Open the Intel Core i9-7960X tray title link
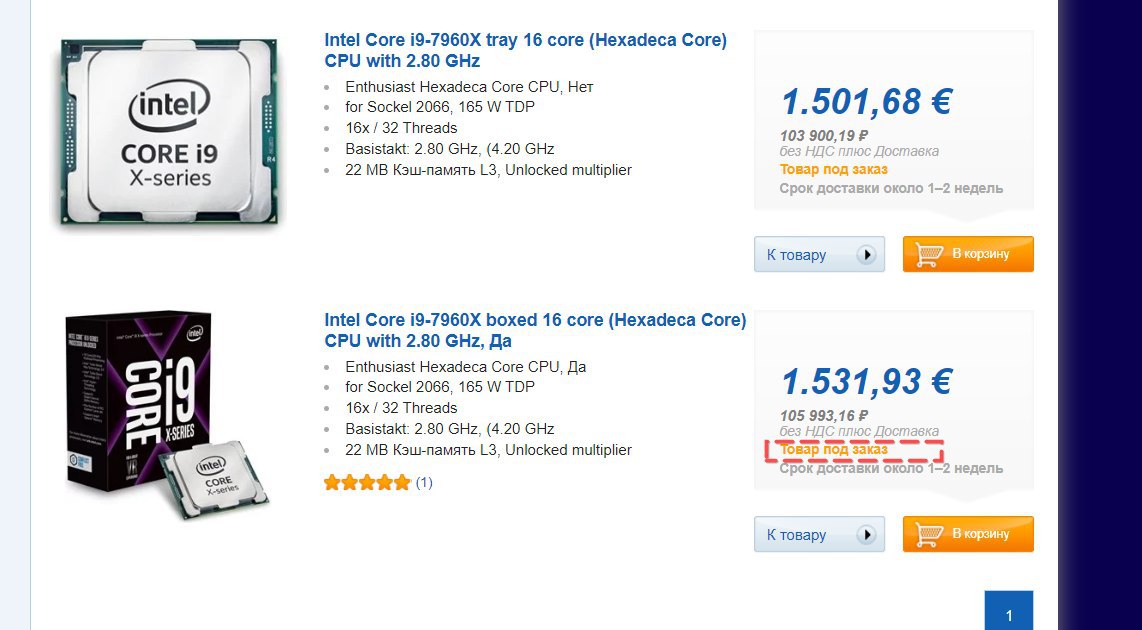Screen dimensions: 1142x630 [x=525, y=50]
